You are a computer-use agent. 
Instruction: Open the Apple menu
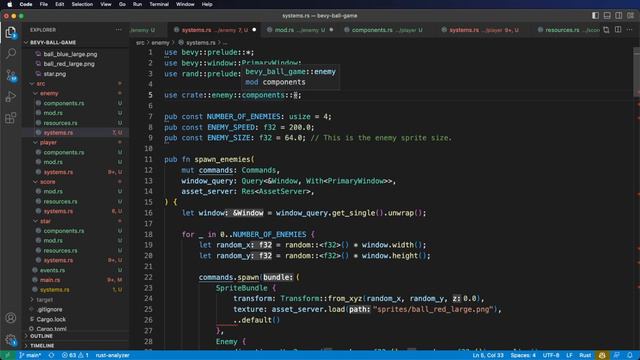pyautogui.click(x=9, y=4)
